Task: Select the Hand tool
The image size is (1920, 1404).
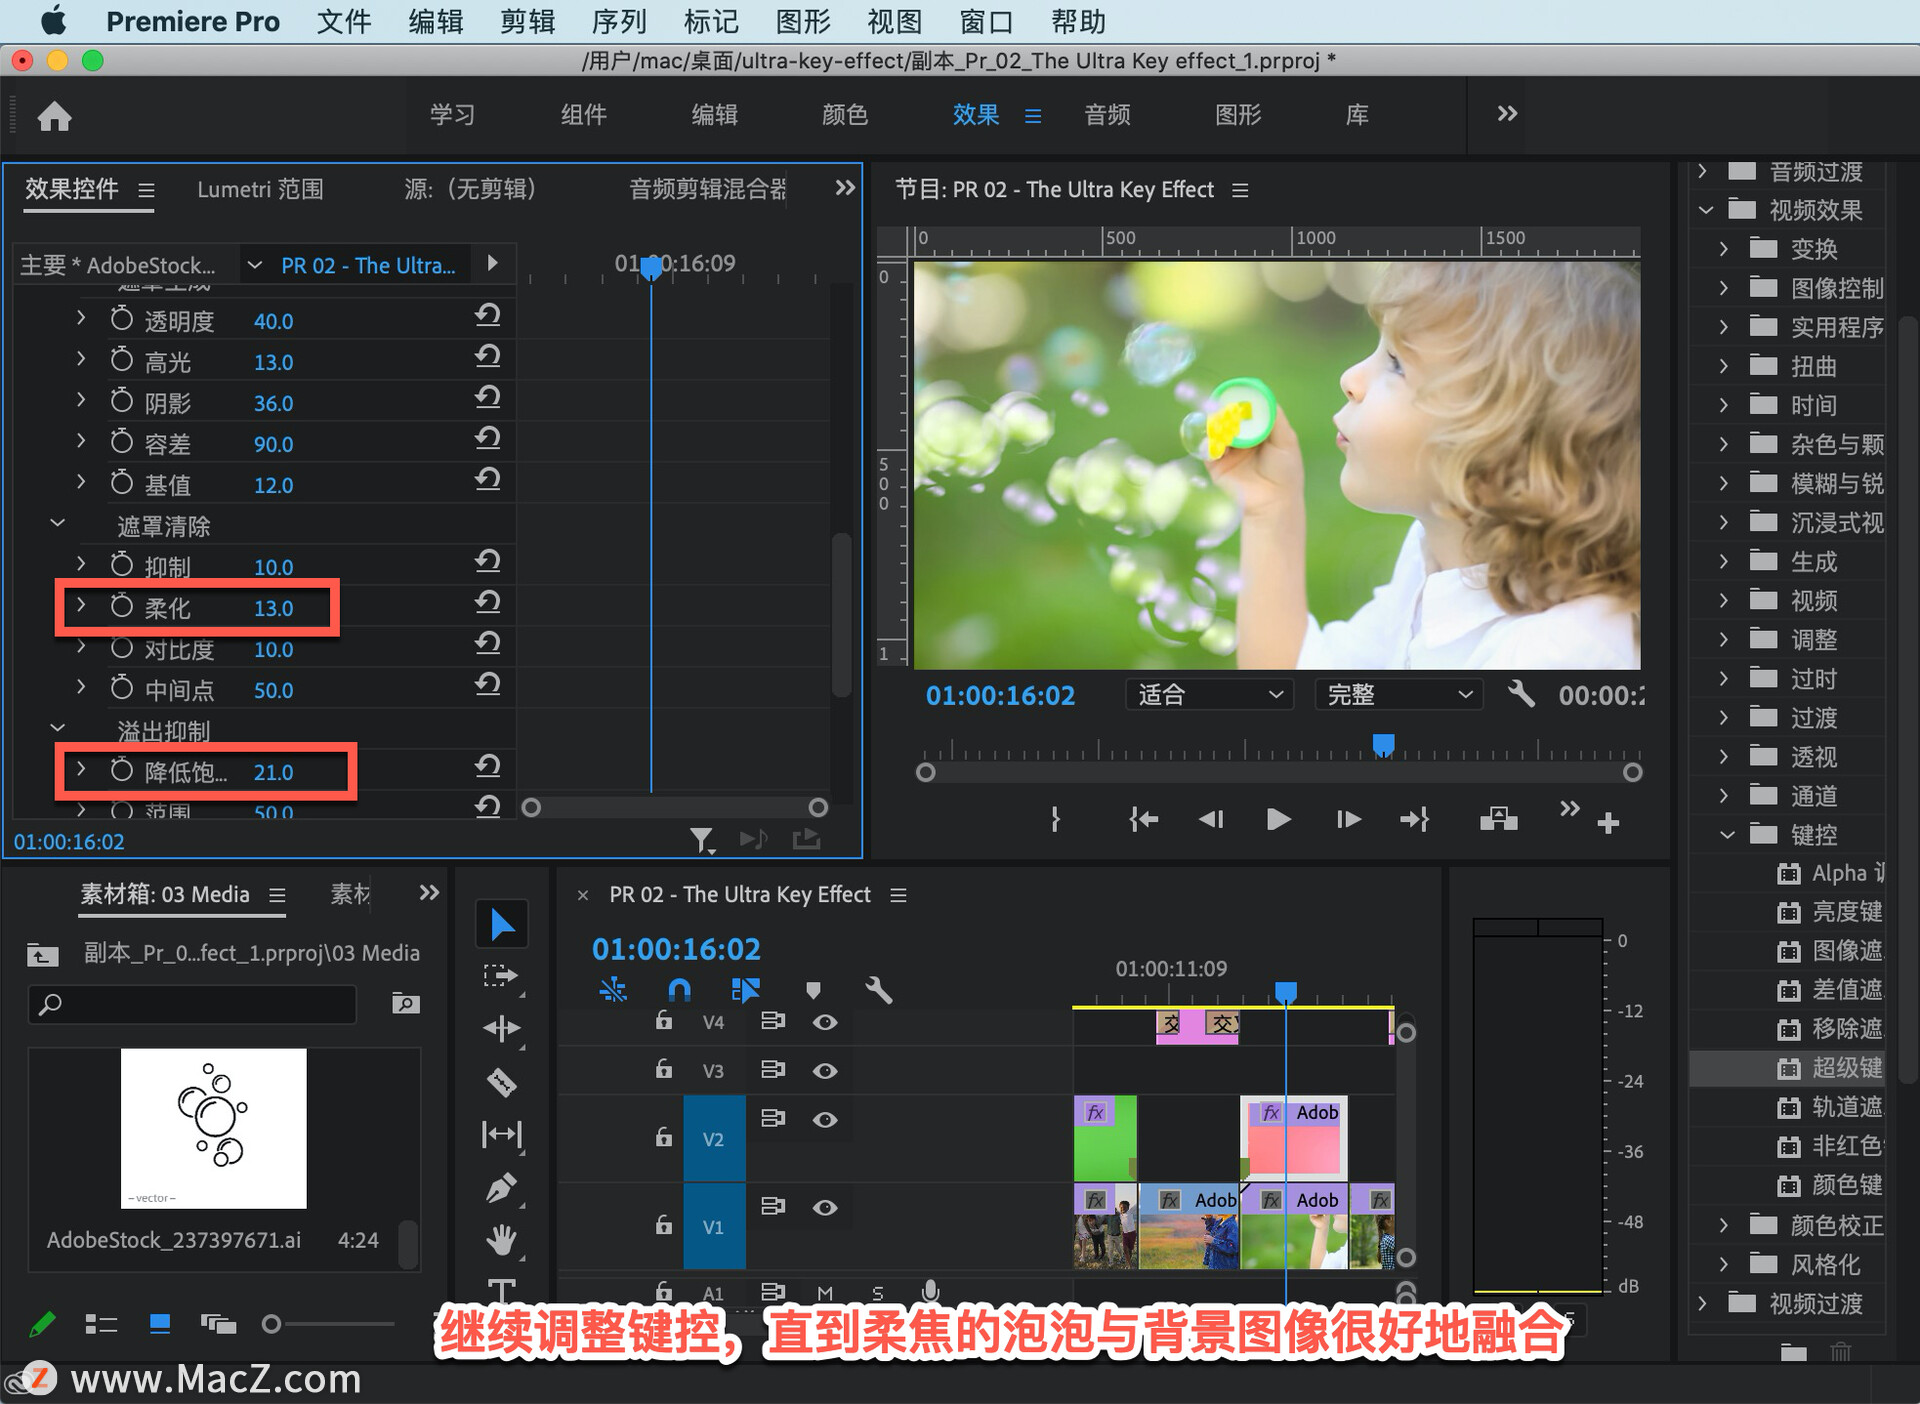Action: coord(501,1240)
